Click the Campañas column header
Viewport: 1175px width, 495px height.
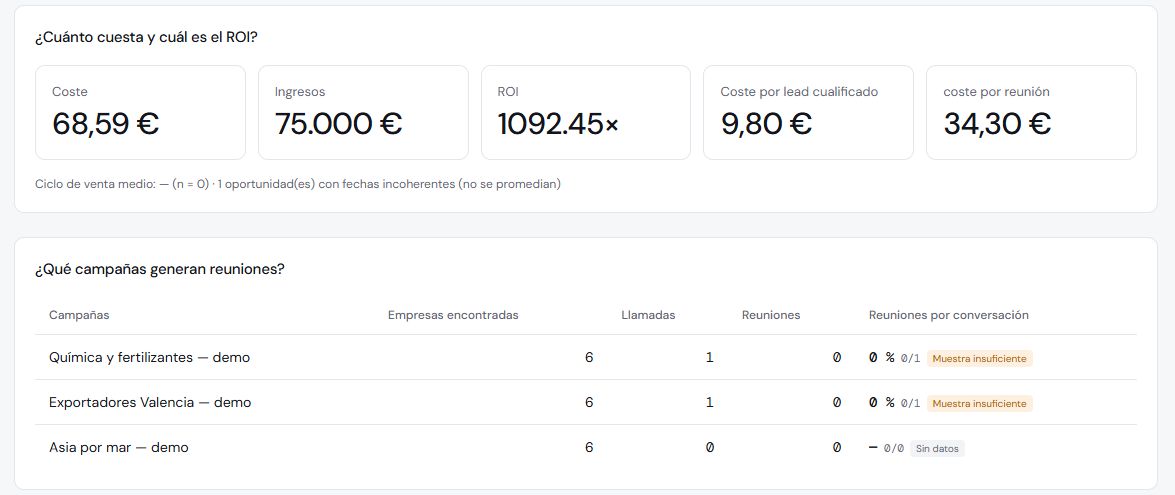(79, 315)
